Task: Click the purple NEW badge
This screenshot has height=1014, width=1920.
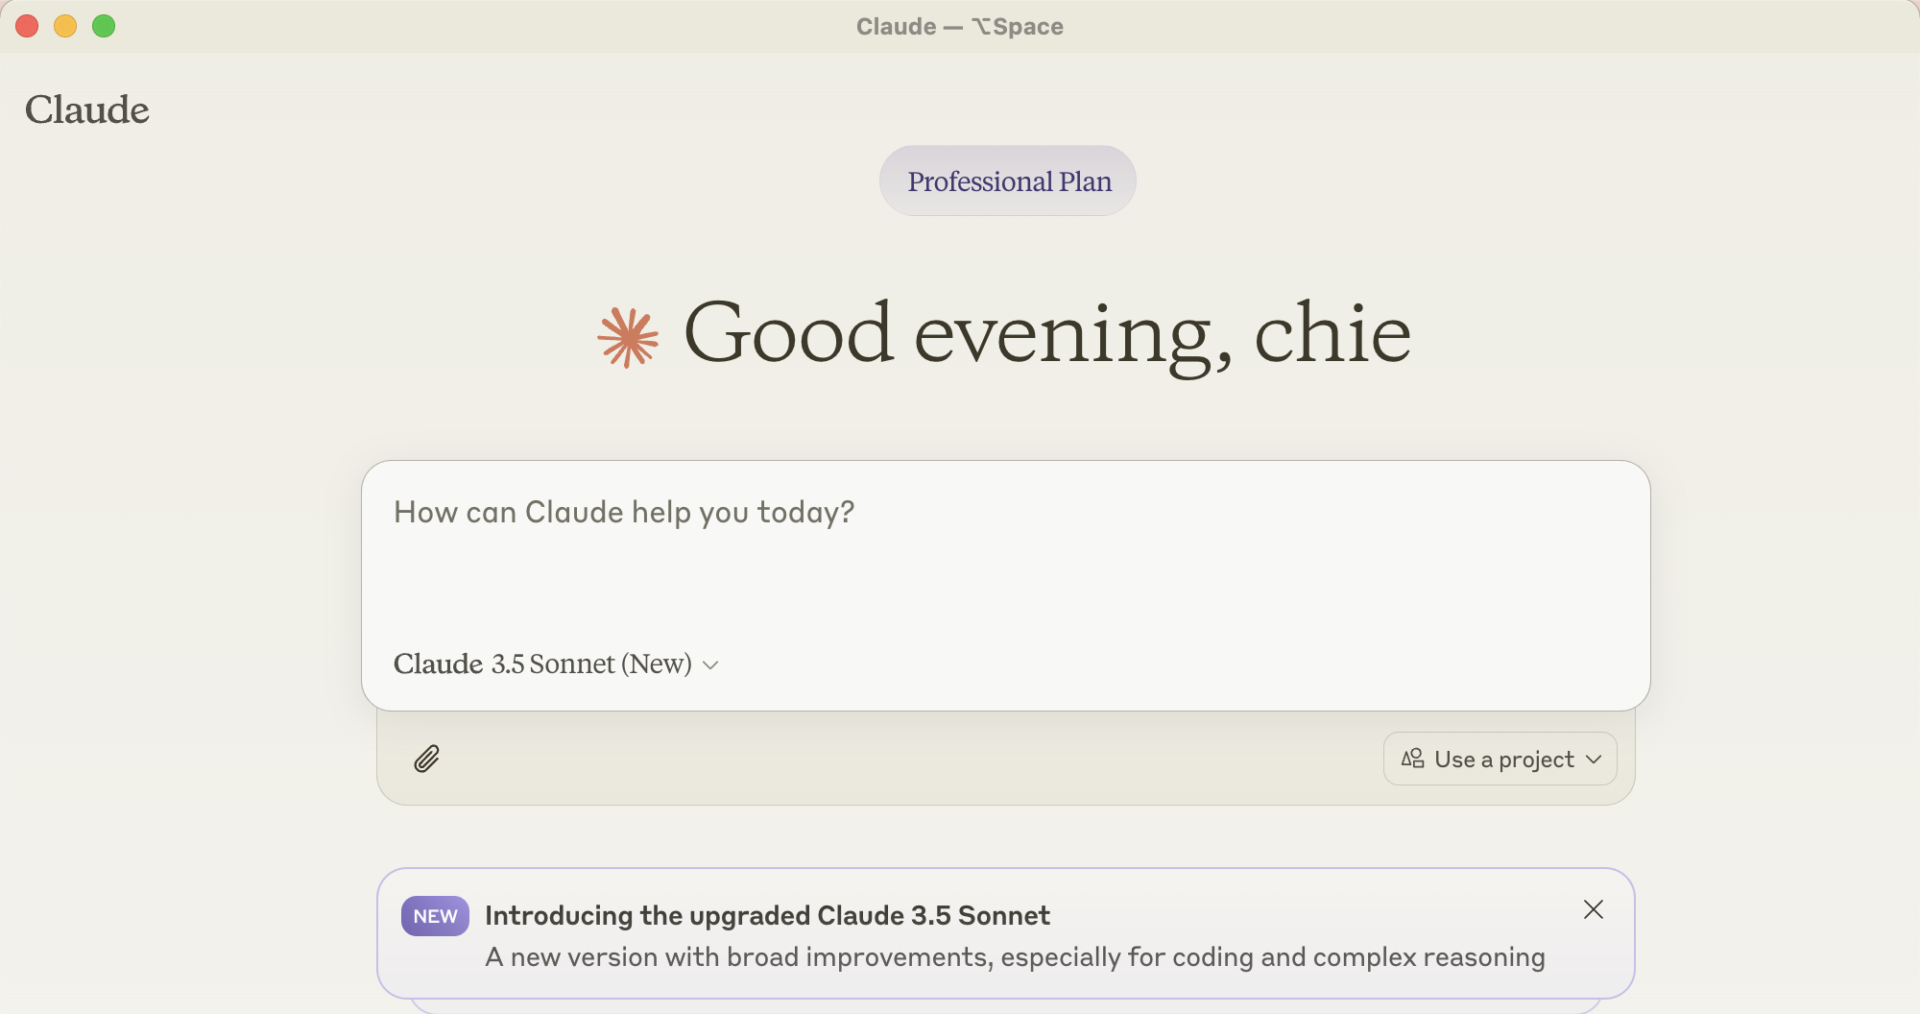Action: tap(435, 916)
